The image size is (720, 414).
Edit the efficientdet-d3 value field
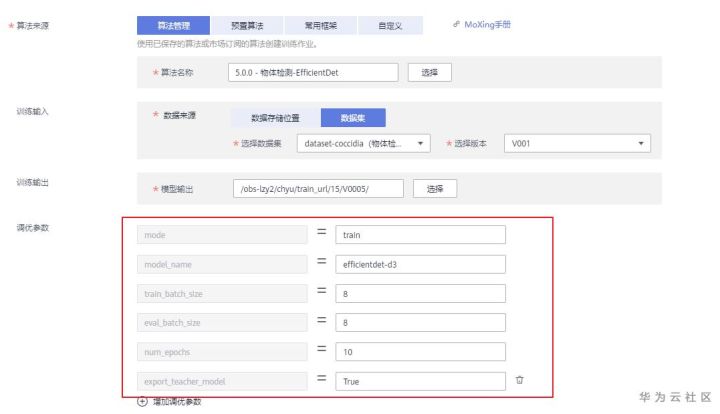[421, 264]
